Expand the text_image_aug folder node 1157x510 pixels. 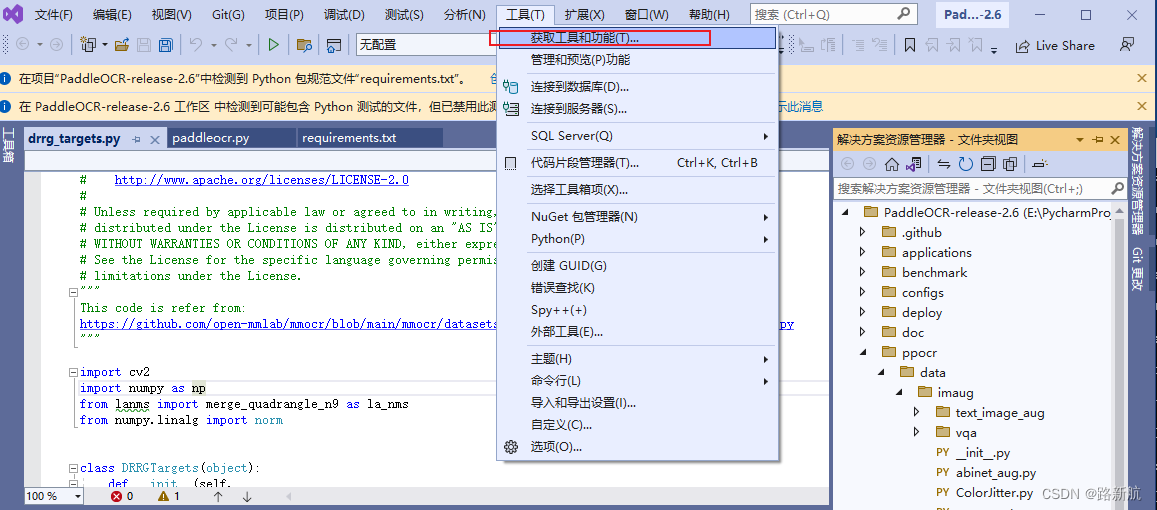[916, 412]
